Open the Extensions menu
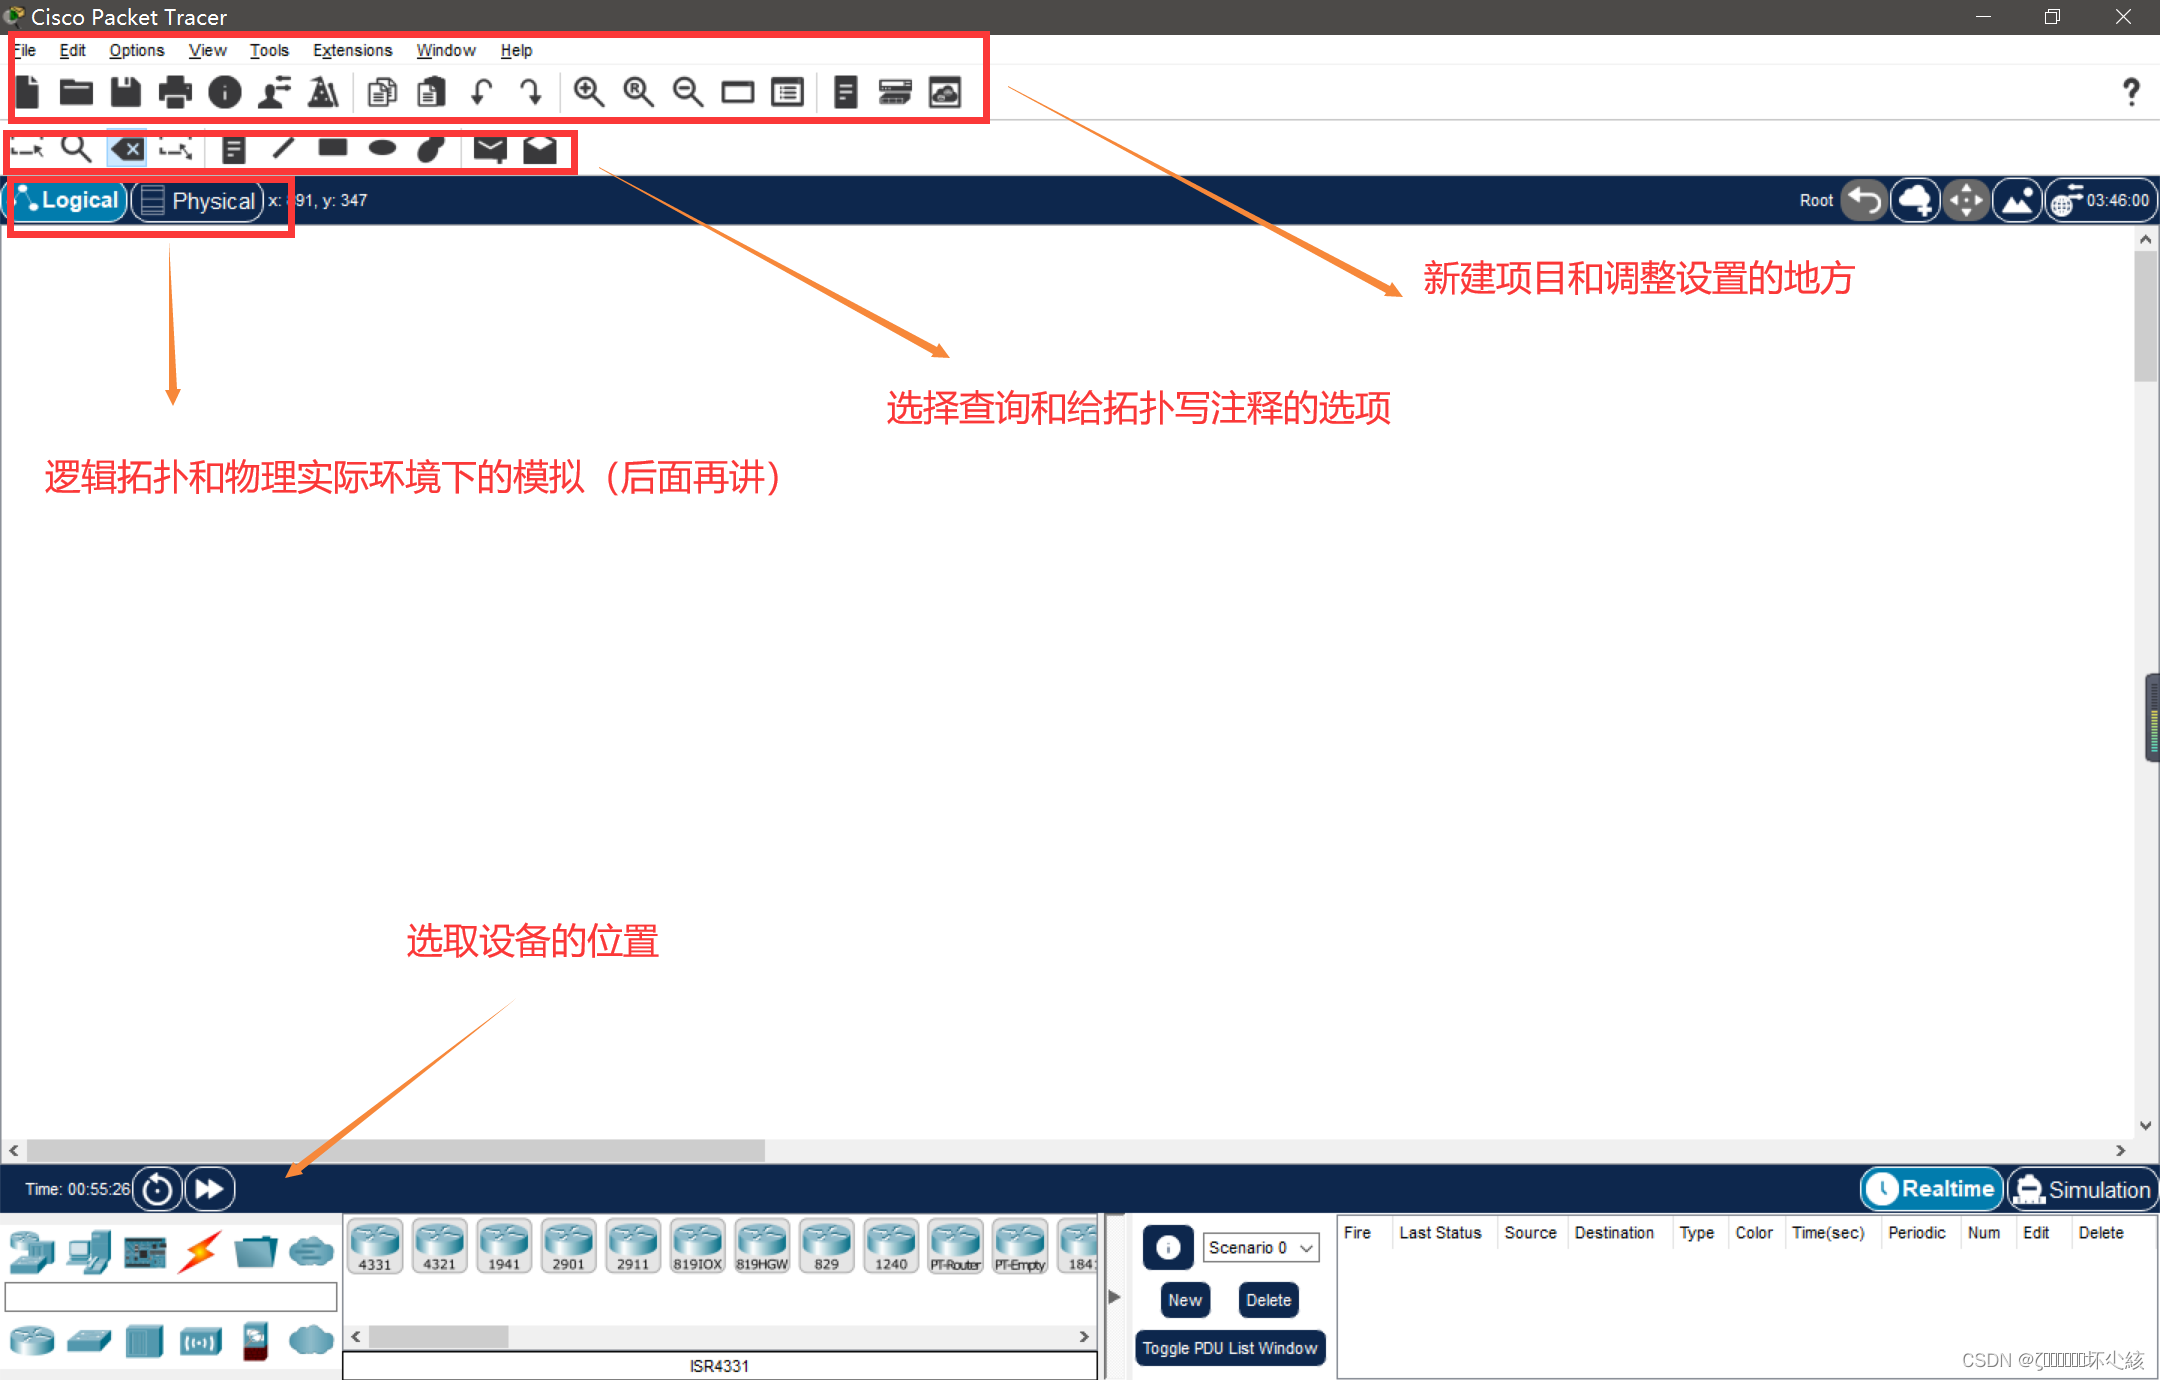This screenshot has height=1380, width=2160. click(352, 50)
